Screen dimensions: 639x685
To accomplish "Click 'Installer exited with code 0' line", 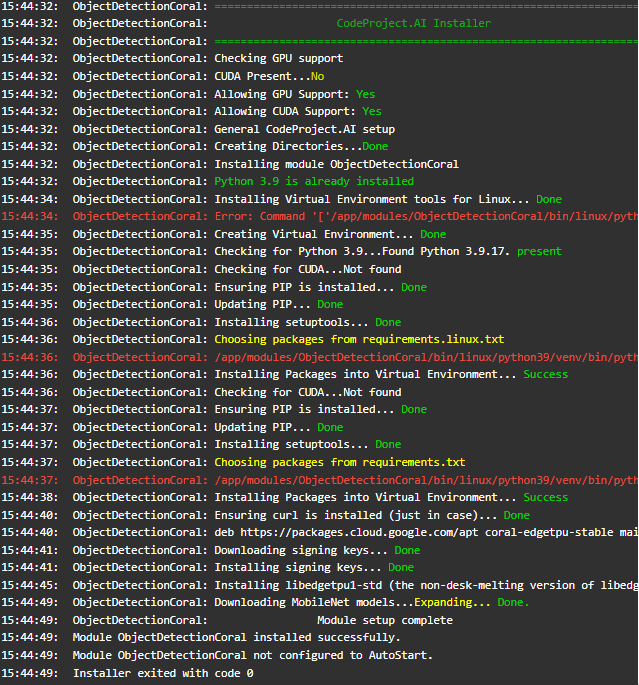I will [128, 673].
